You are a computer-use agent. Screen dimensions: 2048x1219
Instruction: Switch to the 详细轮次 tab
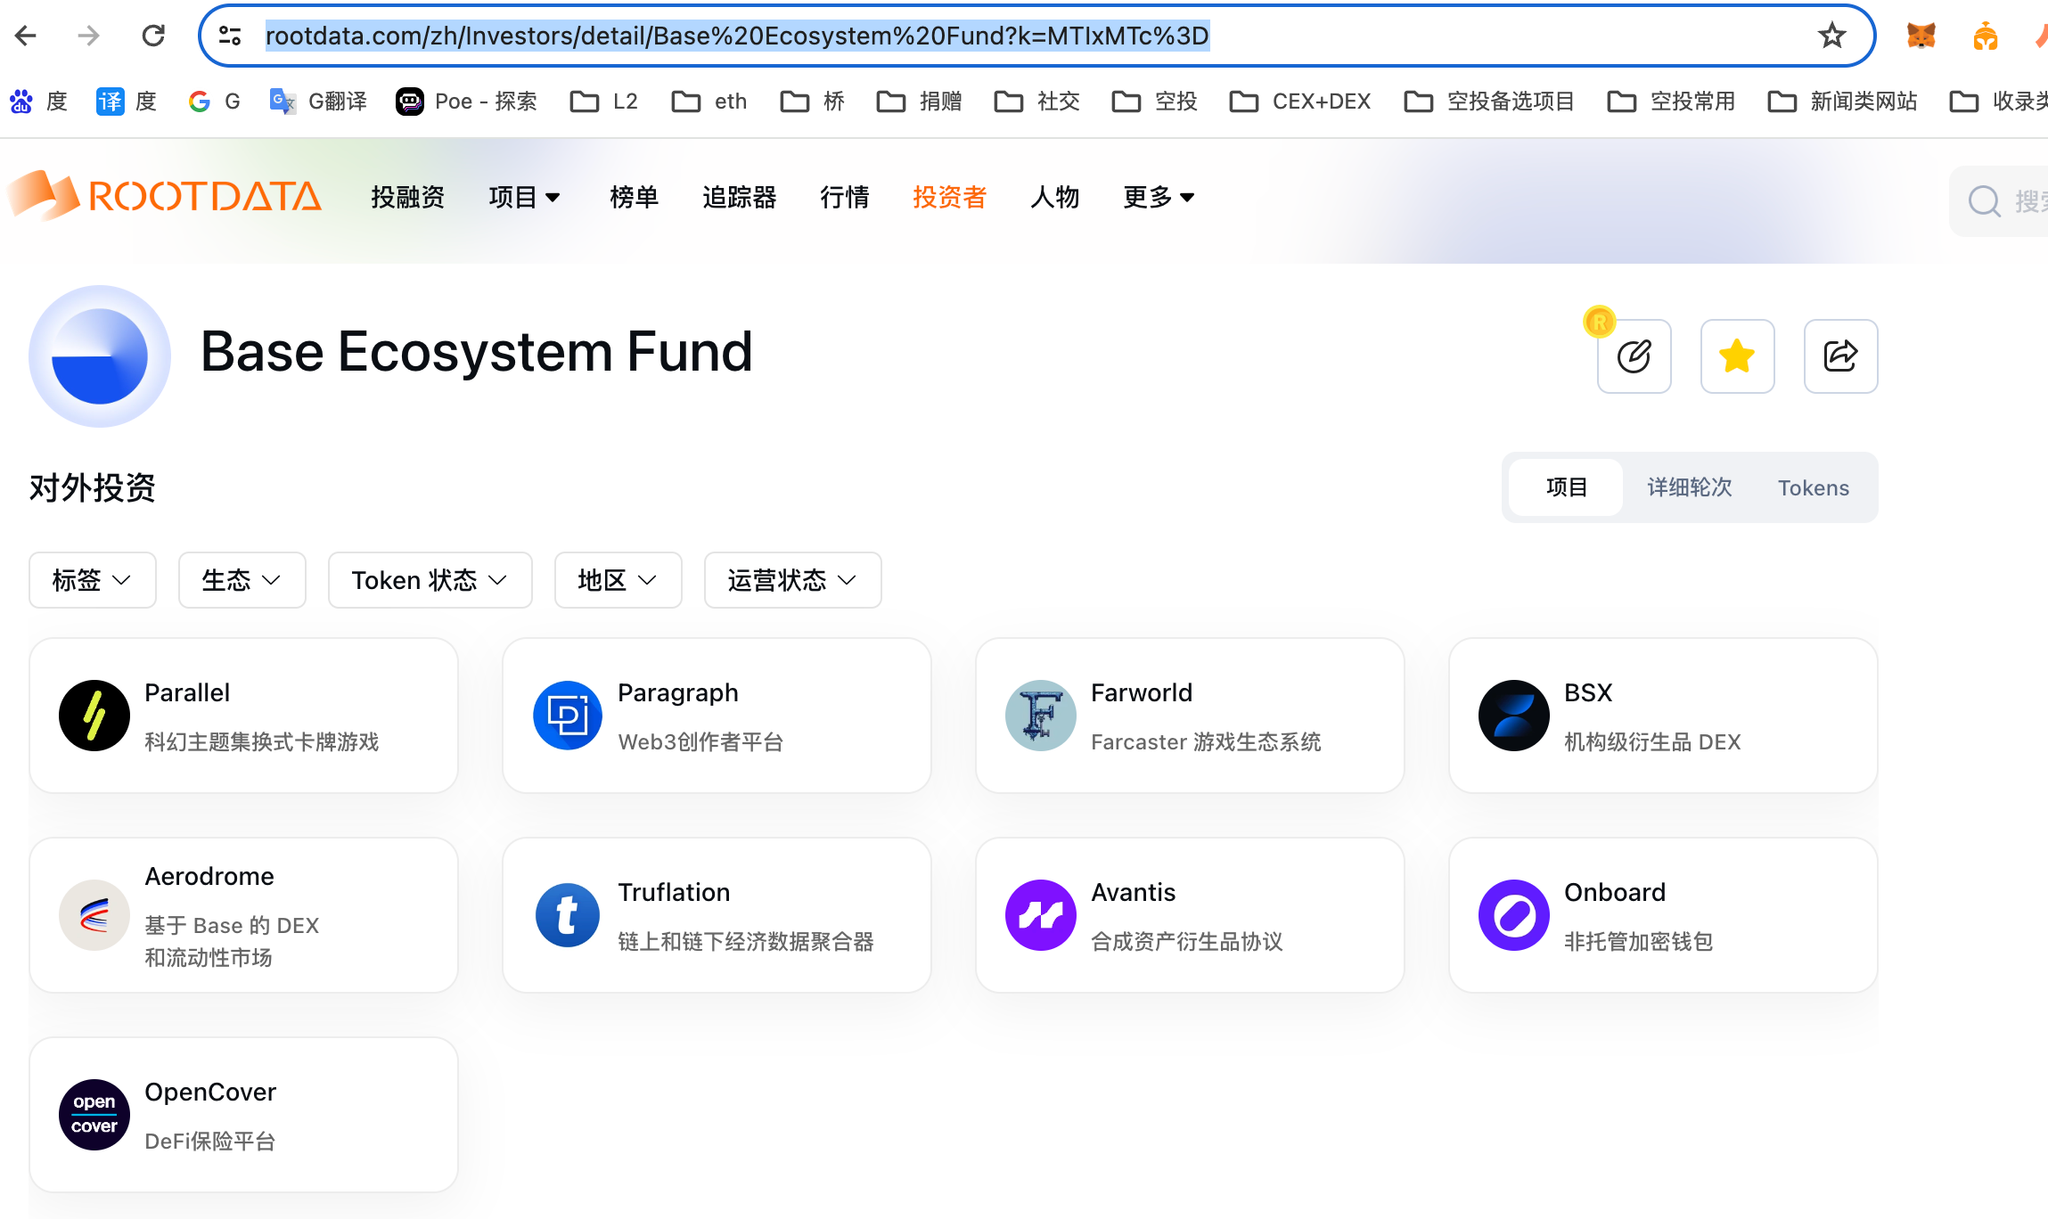pos(1689,487)
